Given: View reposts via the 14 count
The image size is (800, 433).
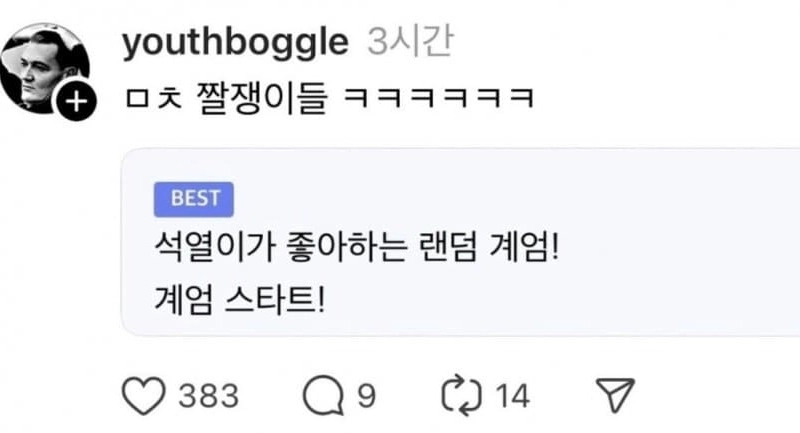Looking at the screenshot, I should (513, 396).
